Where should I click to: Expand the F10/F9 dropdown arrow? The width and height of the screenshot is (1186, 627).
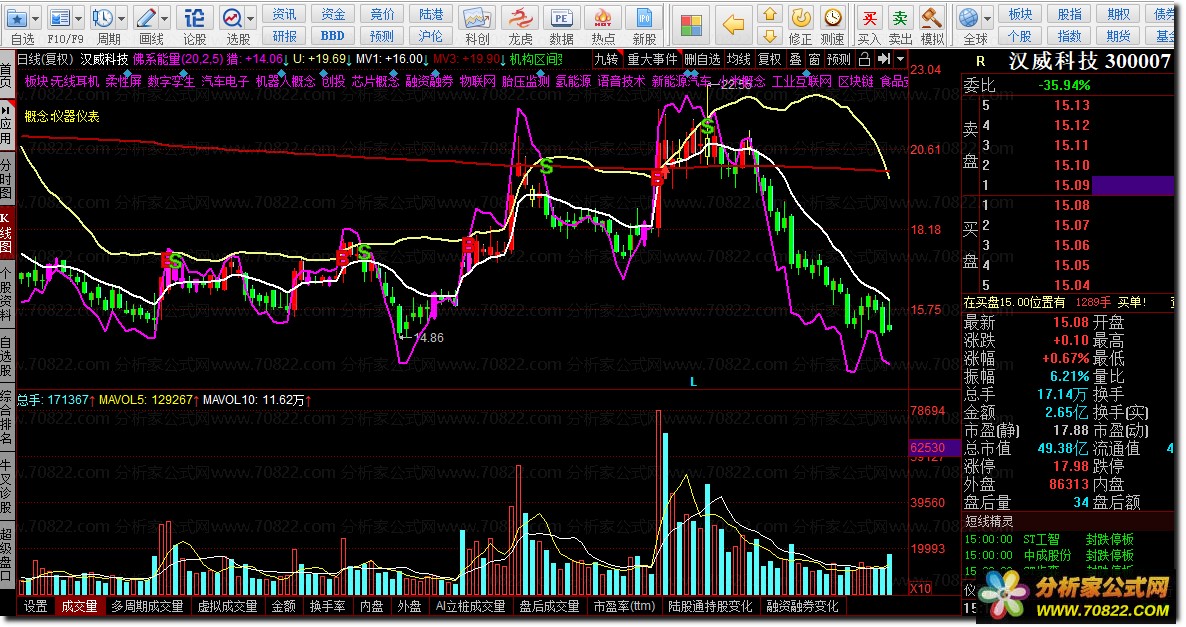pos(79,18)
